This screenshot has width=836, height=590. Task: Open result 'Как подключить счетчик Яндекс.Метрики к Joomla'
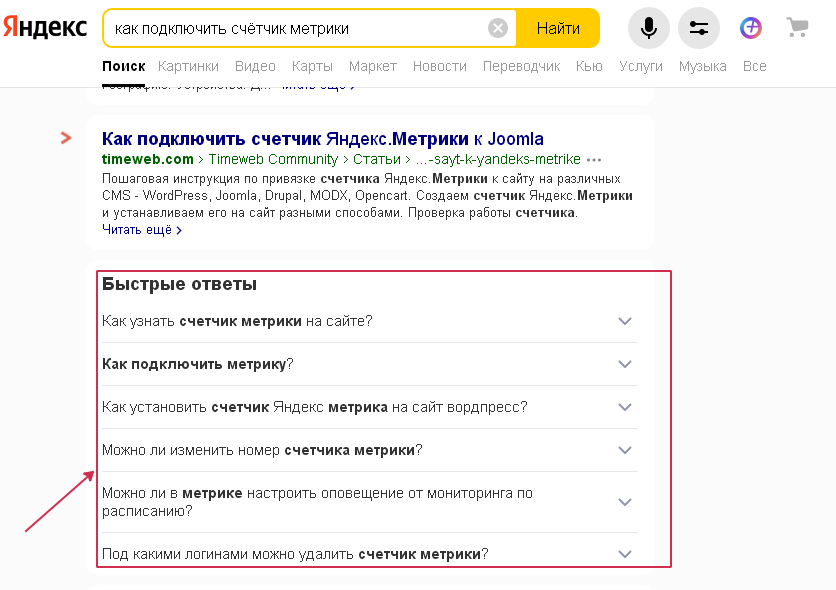click(323, 139)
